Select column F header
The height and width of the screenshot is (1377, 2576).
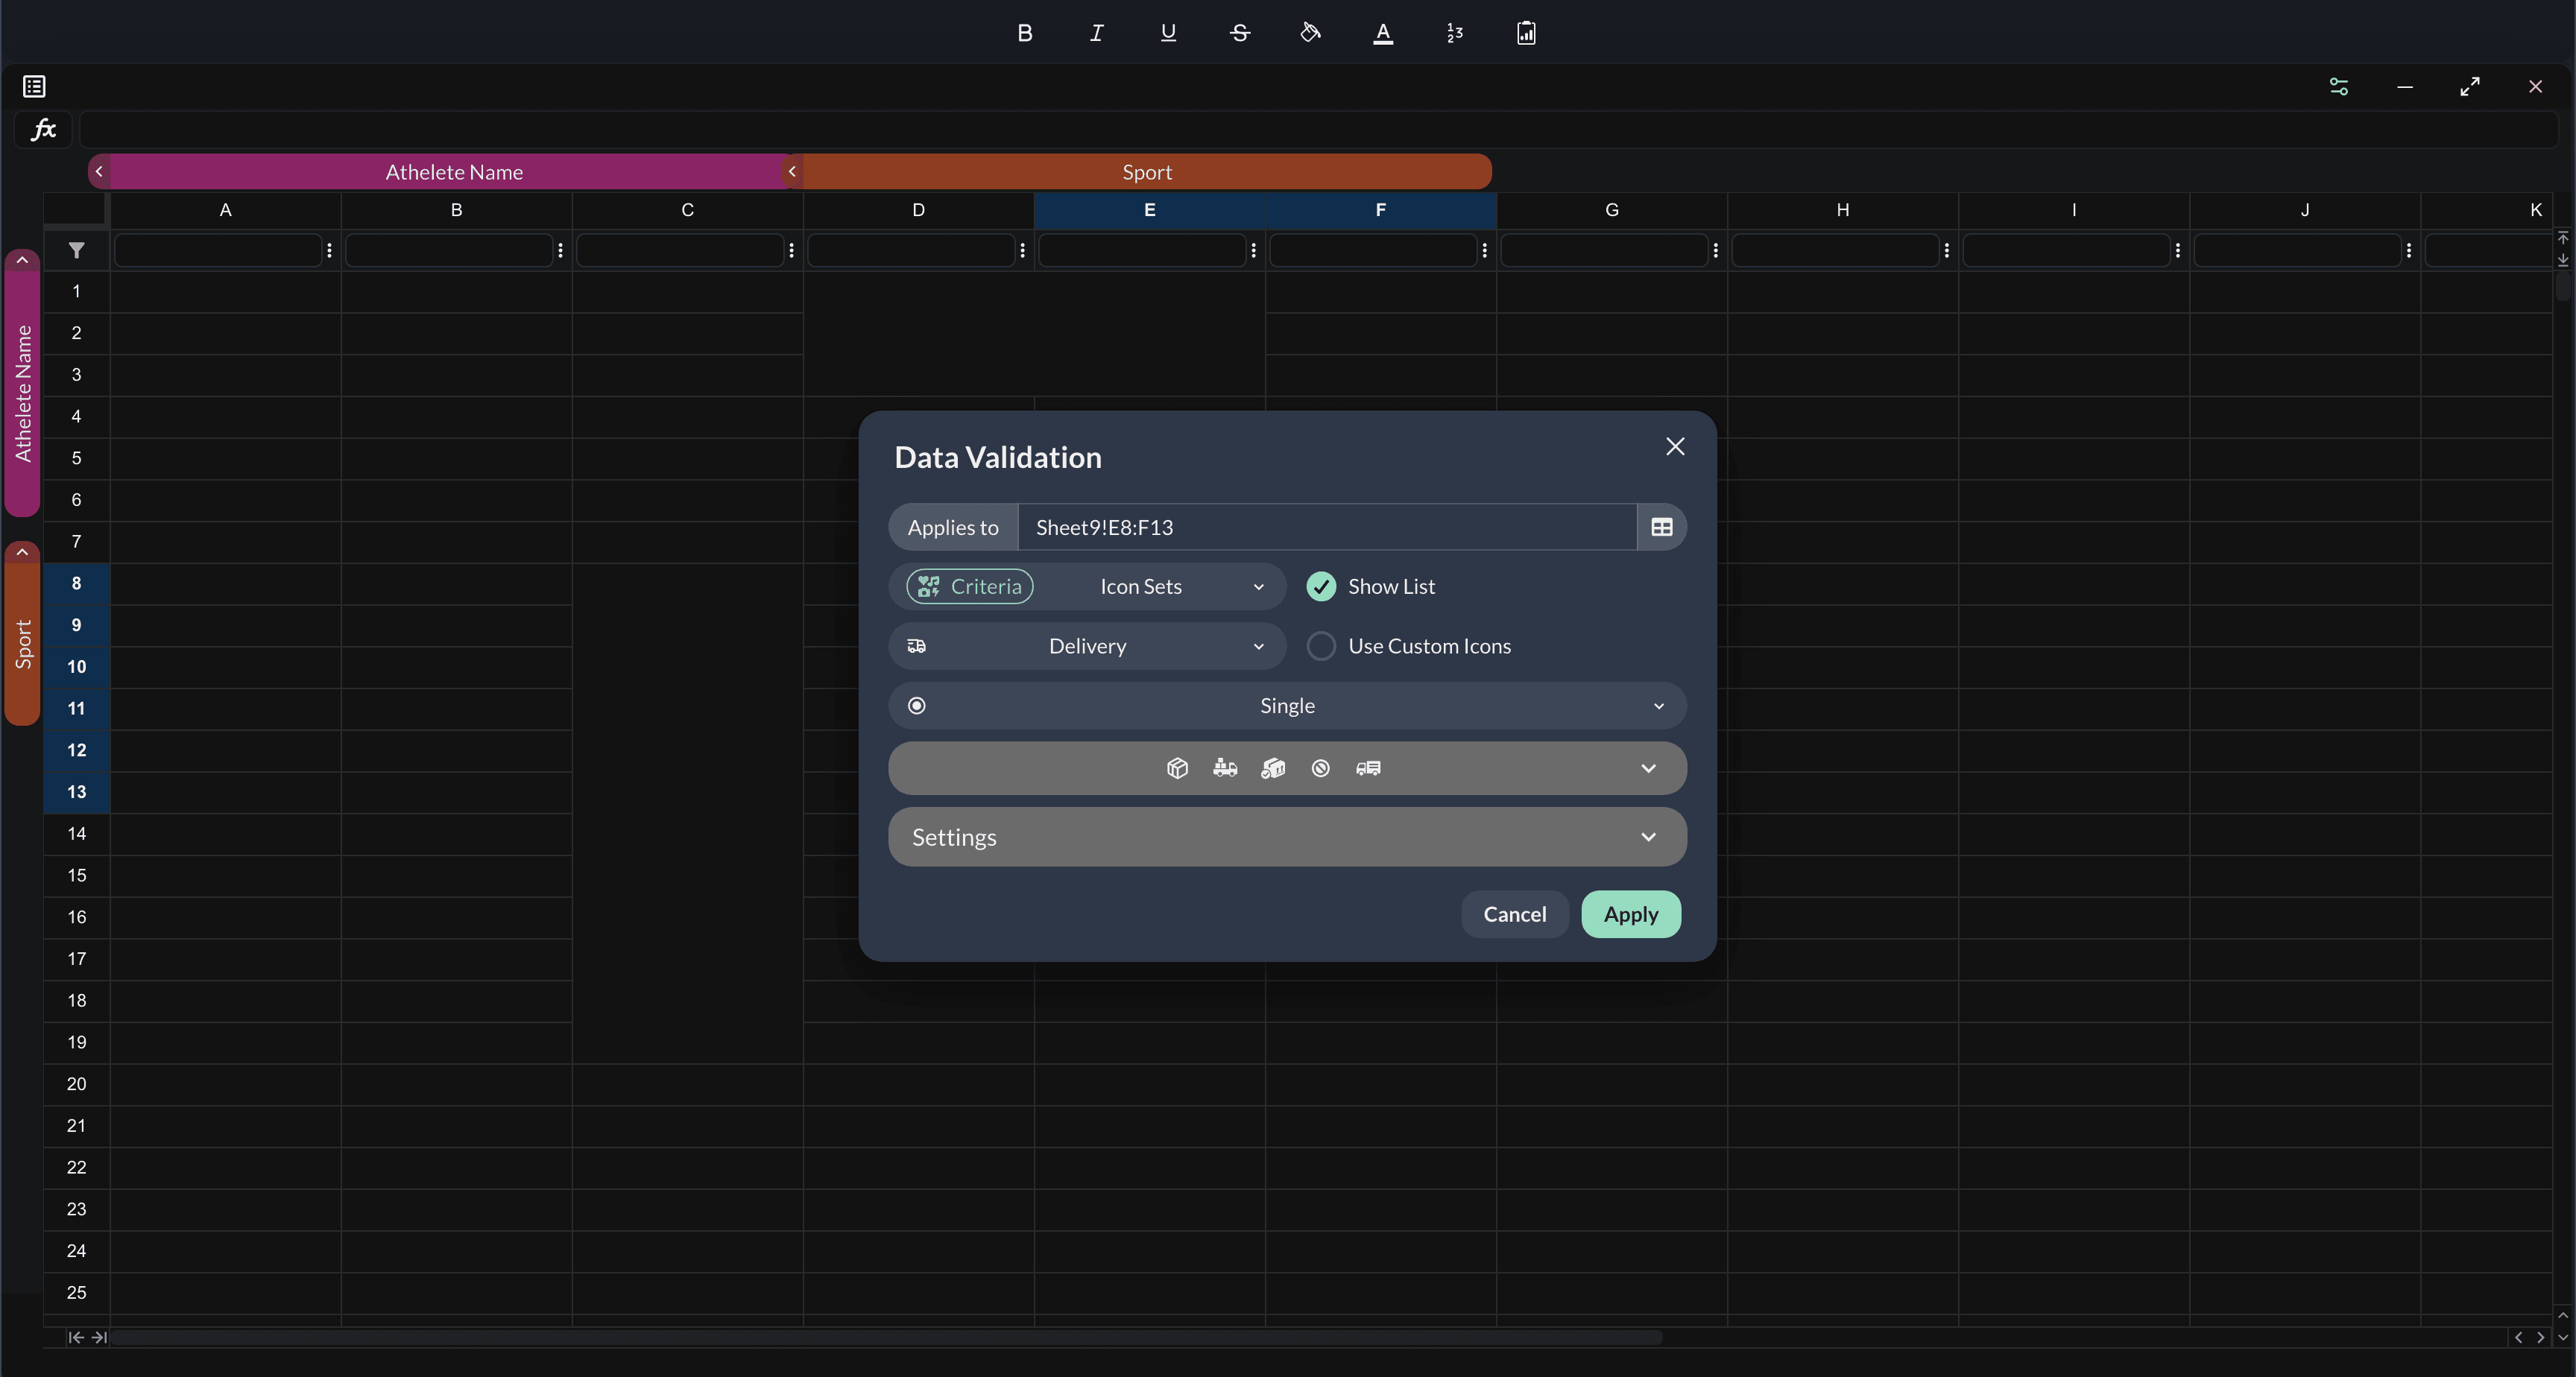click(x=1380, y=210)
